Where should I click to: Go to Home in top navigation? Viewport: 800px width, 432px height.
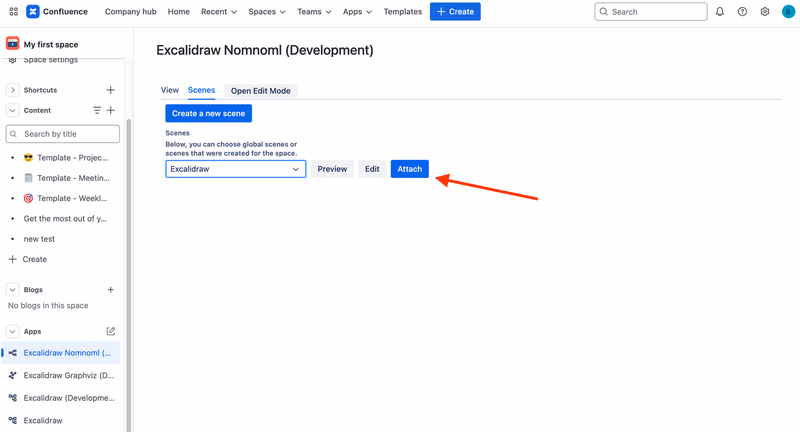point(179,12)
